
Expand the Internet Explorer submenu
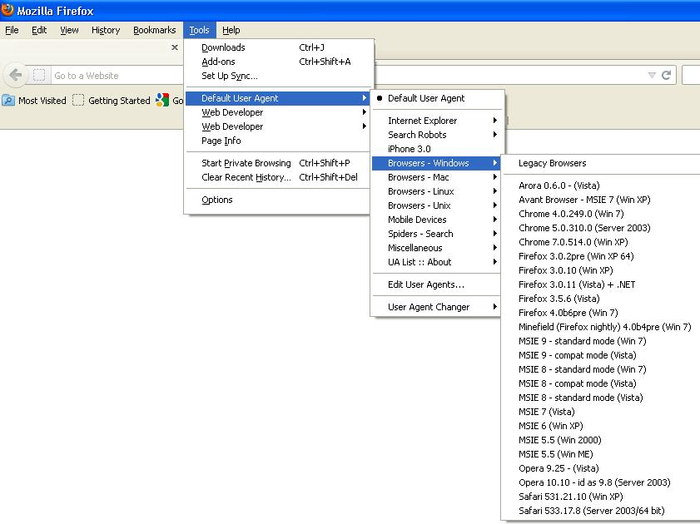pos(438,121)
